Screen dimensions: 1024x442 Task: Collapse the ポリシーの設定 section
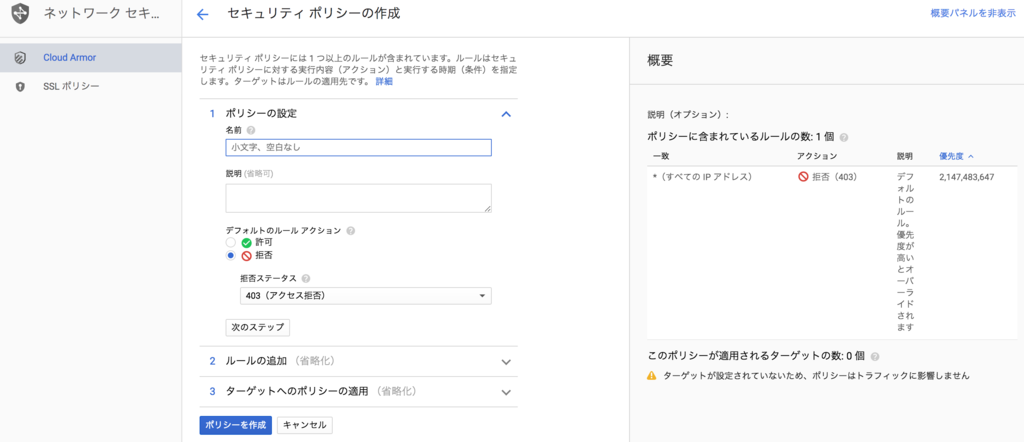click(506, 114)
